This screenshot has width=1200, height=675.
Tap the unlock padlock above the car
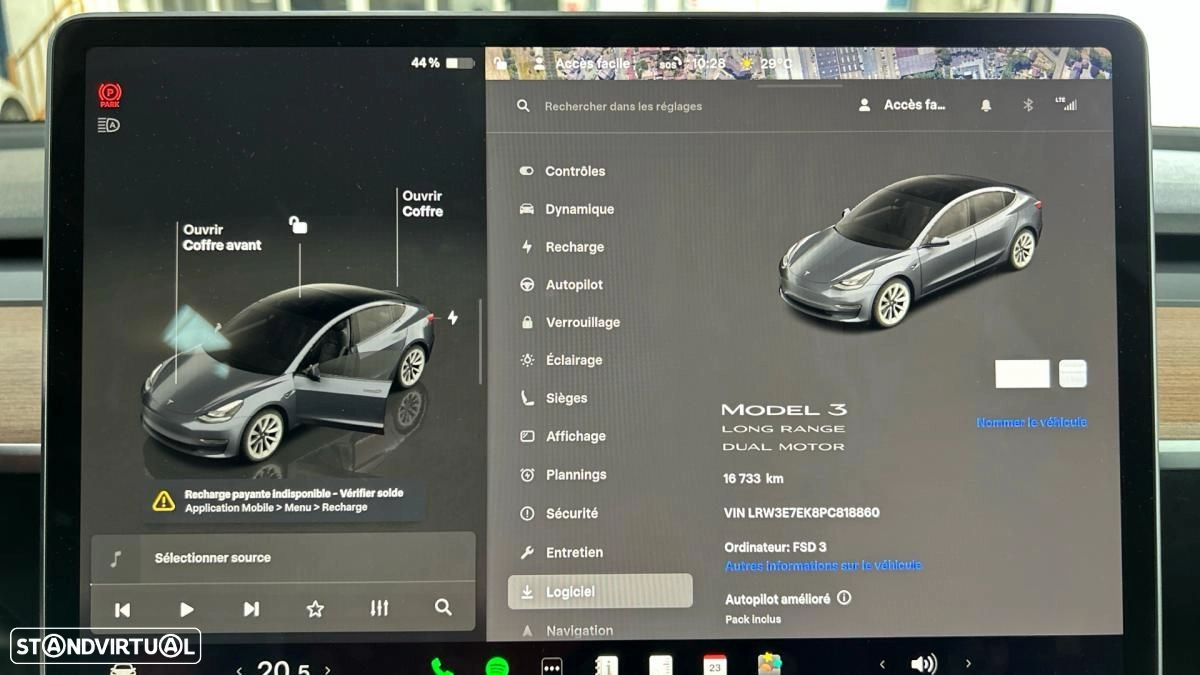[x=298, y=225]
